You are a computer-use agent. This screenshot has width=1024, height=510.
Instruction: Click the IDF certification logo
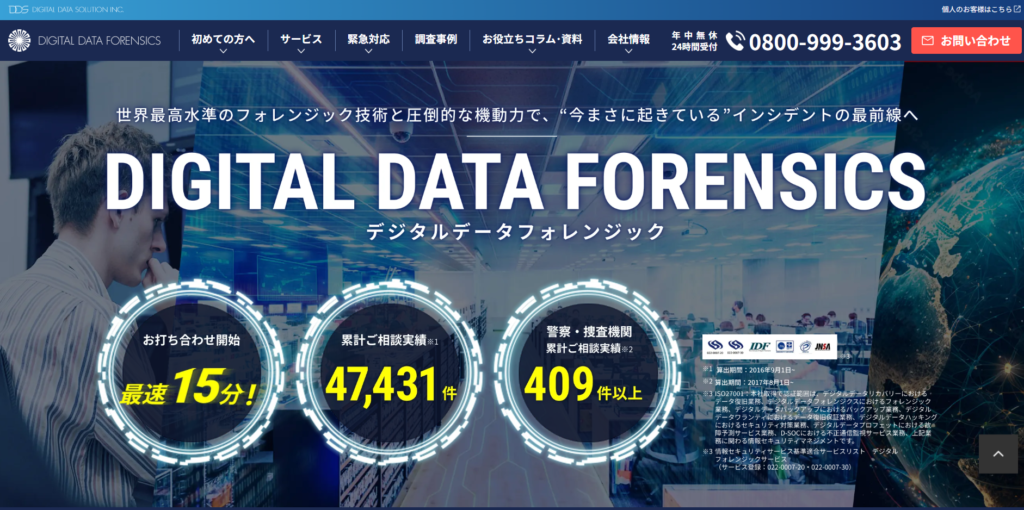pos(762,346)
